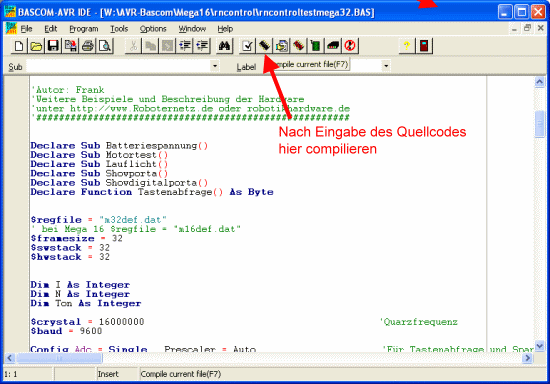550x384 pixels.
Task: Compile the current file with the chip icon
Action: click(264, 46)
